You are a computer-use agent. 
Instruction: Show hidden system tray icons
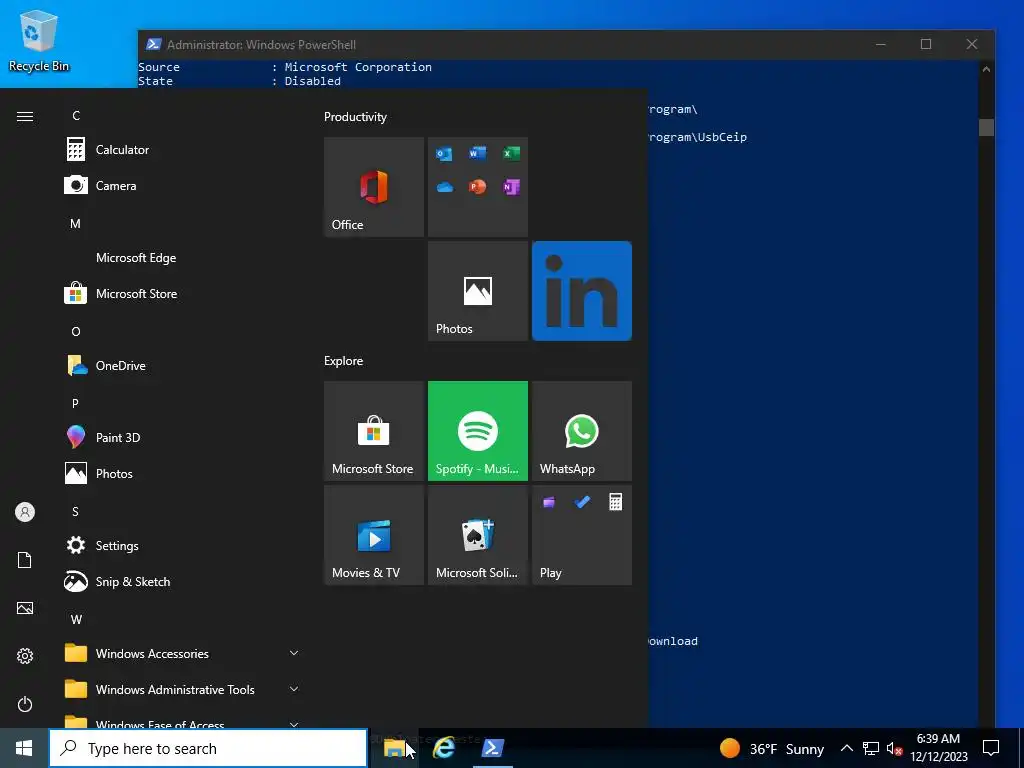coord(846,748)
